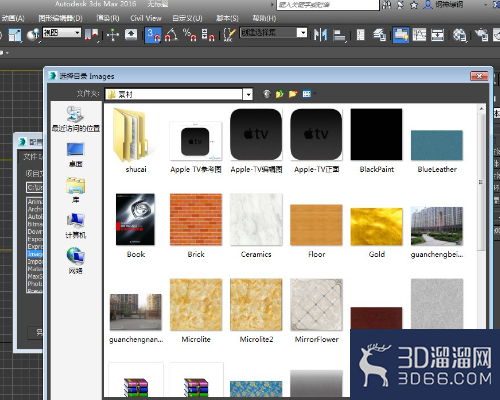
Task: Open the 图形编辑器(D) menu
Action: [60, 18]
